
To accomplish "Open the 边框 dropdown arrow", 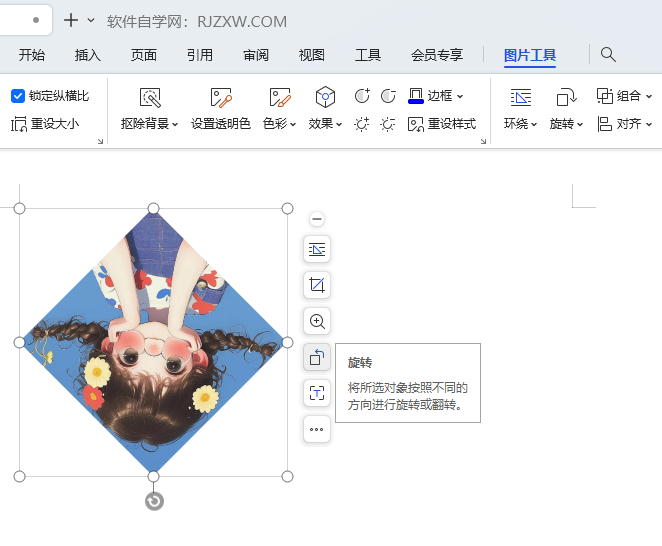I will (460, 96).
